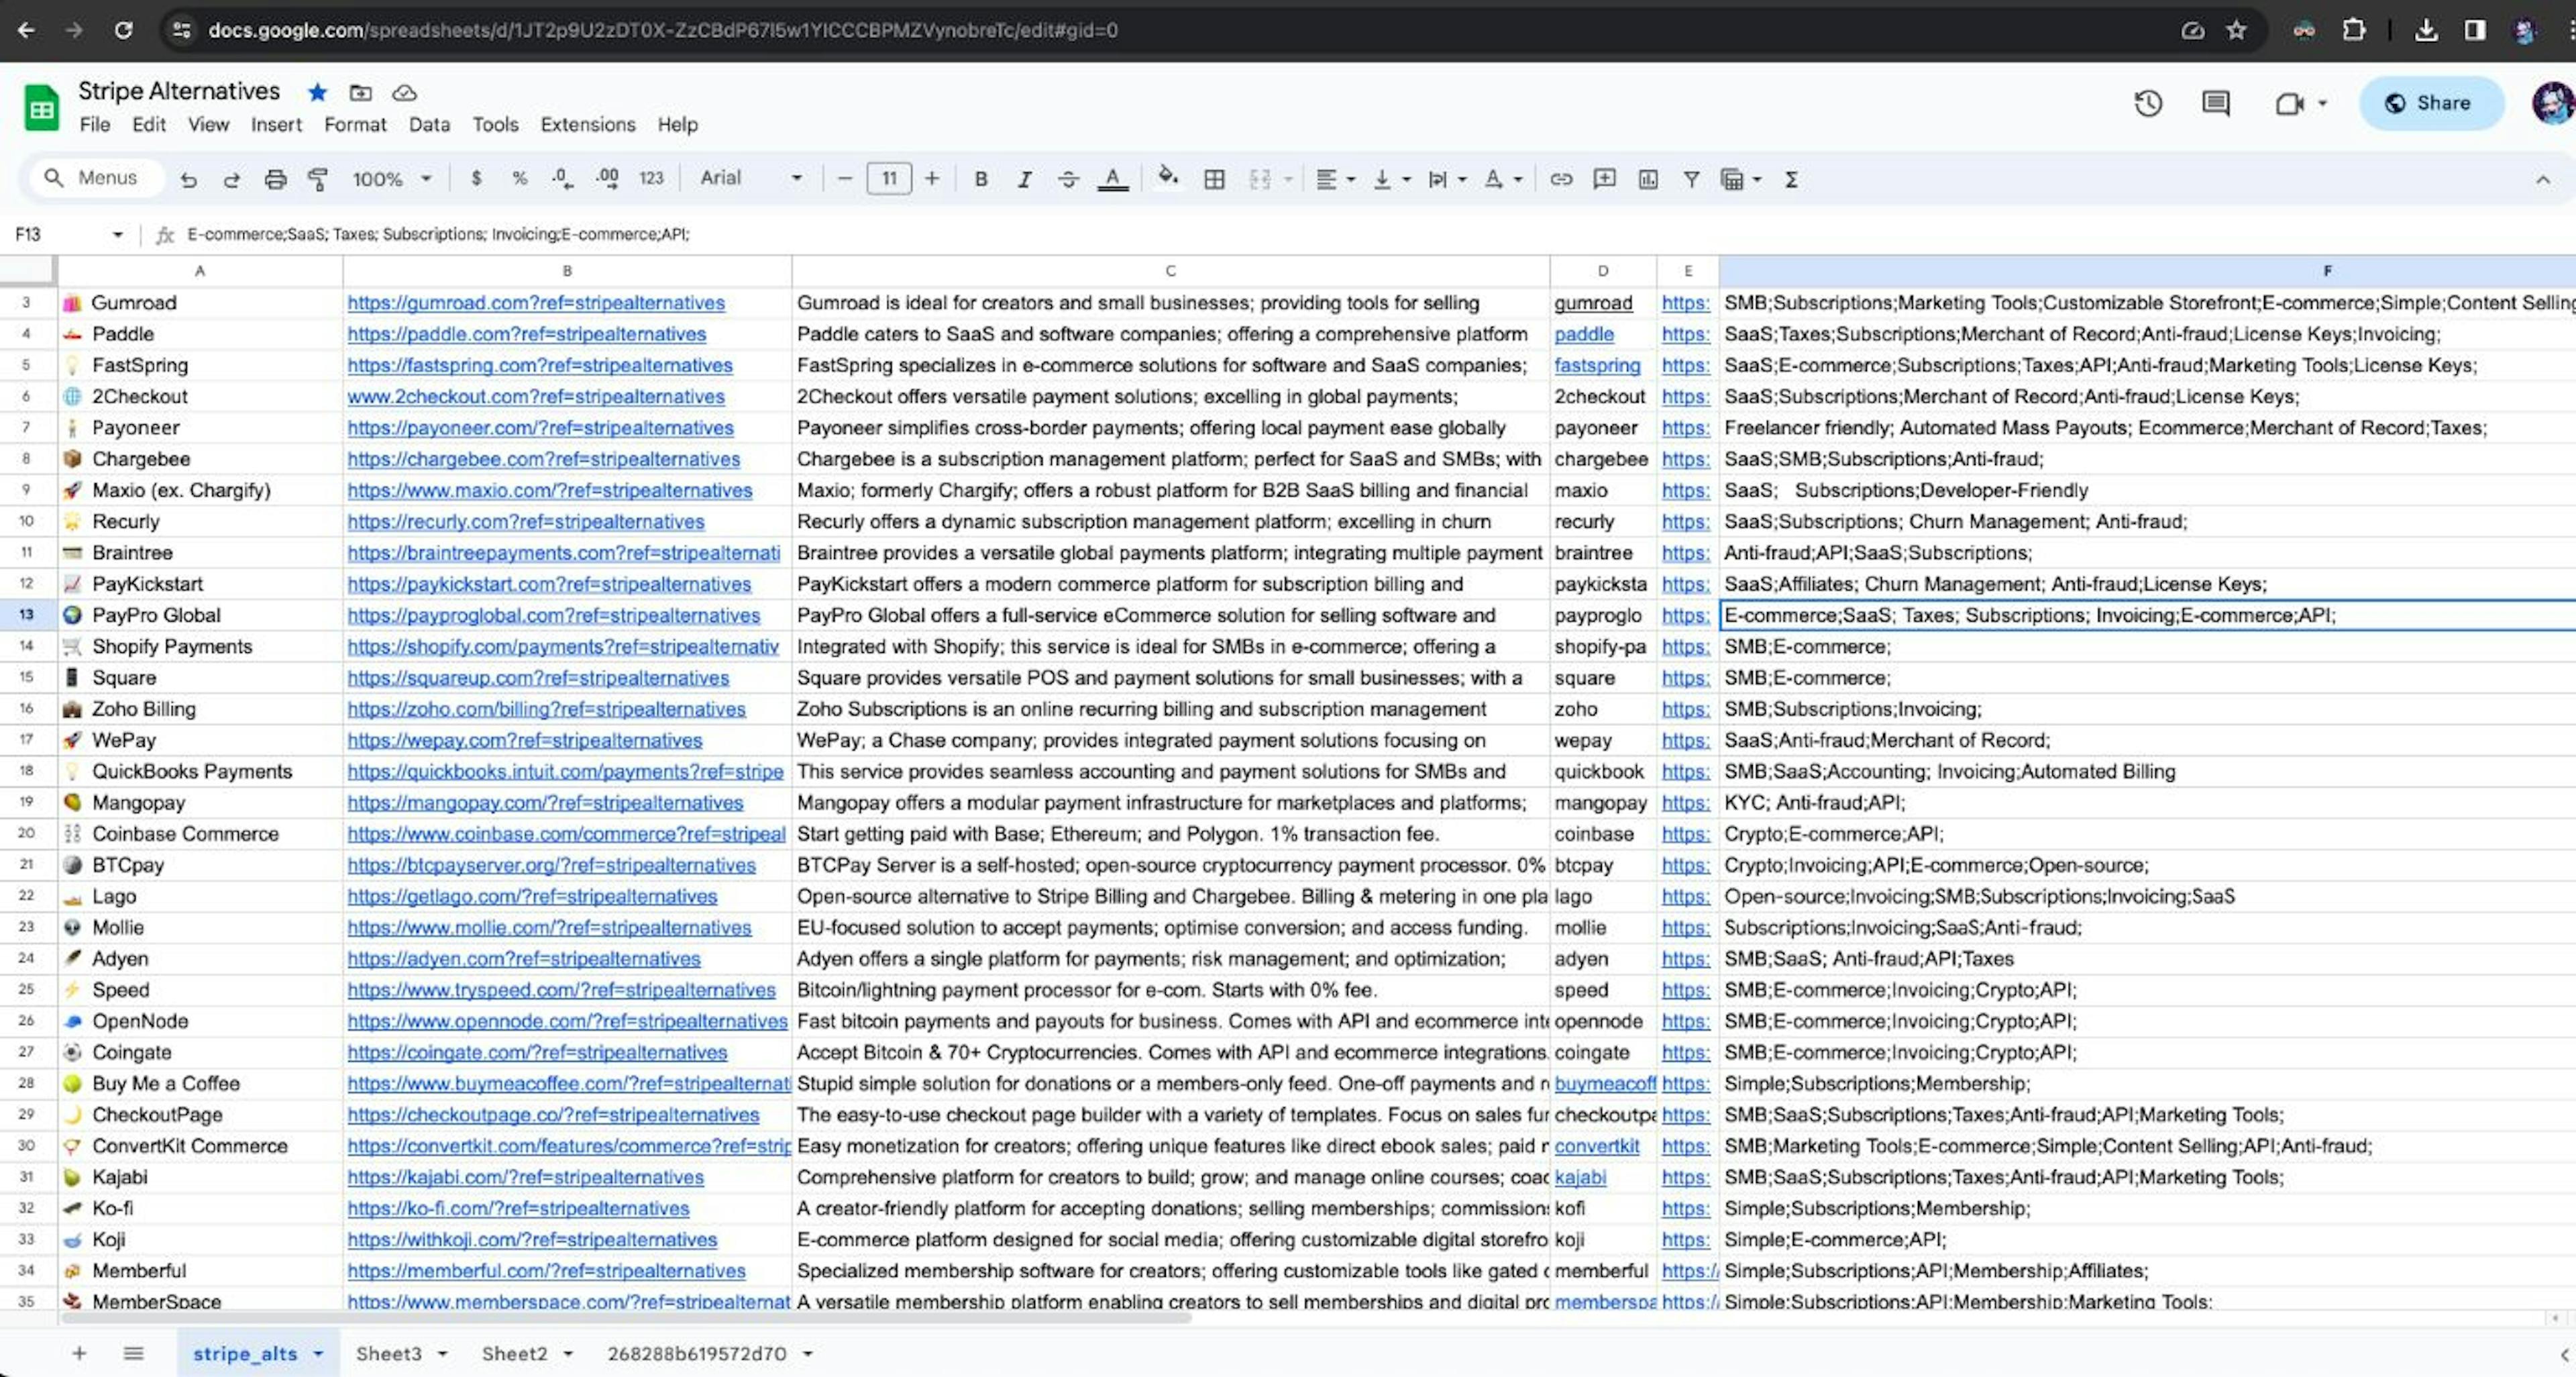Click the add new sheet plus icon

(x=78, y=1353)
